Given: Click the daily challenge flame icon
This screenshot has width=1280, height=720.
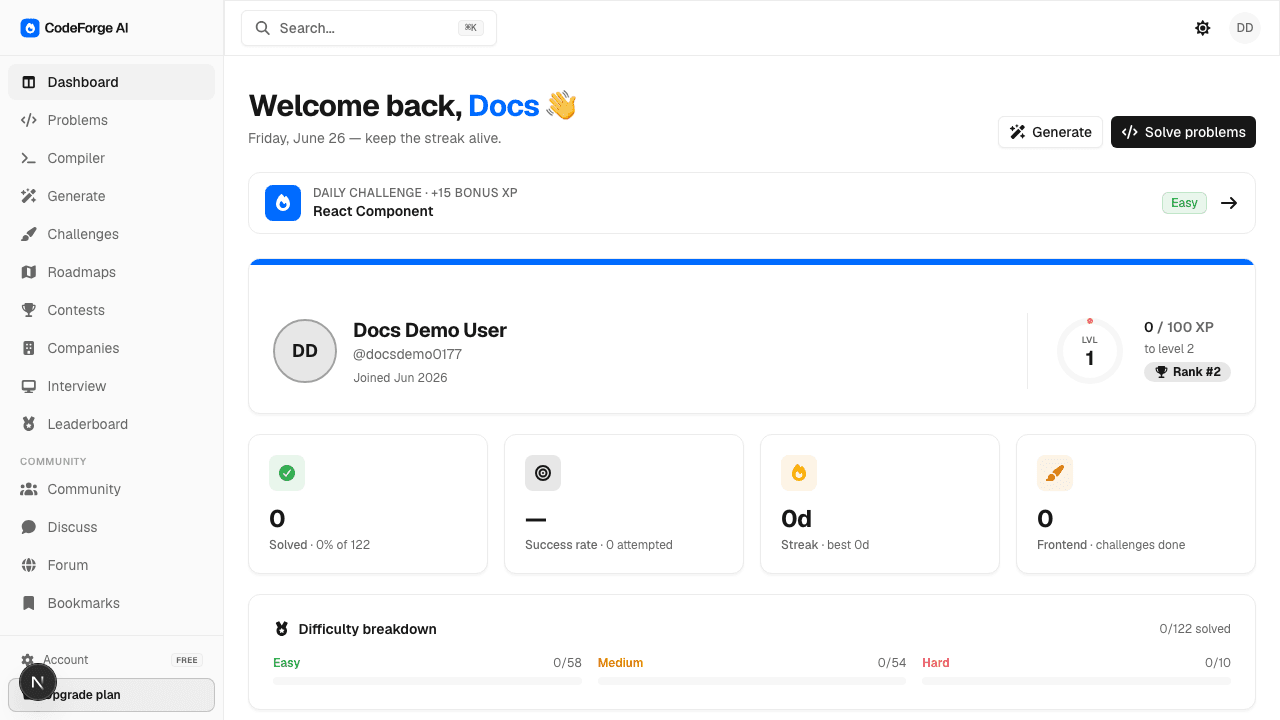Looking at the screenshot, I should [x=283, y=203].
